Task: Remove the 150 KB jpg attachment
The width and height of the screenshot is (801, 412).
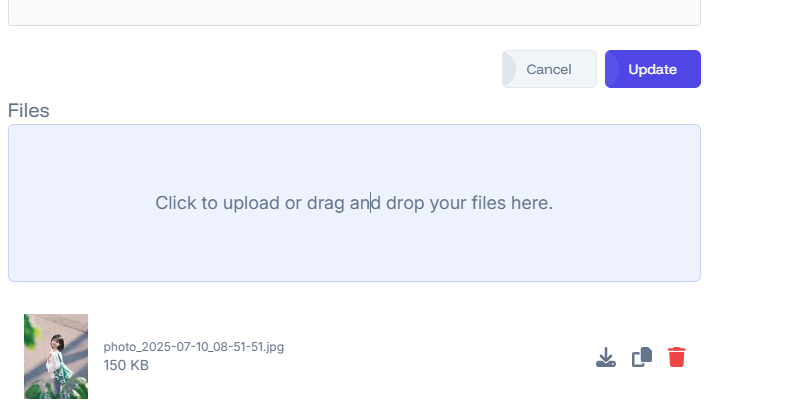Action: click(x=676, y=357)
